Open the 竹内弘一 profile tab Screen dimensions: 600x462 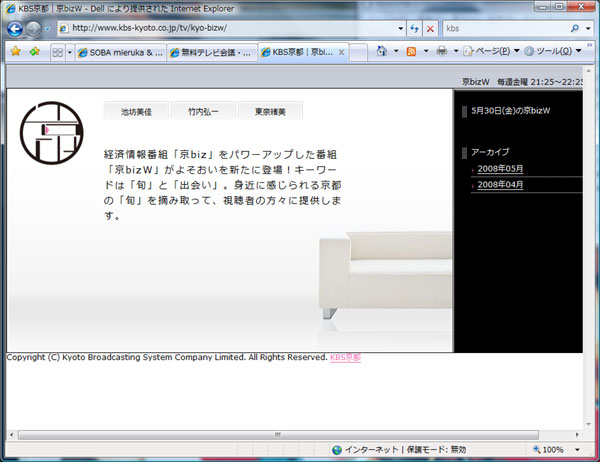point(203,111)
